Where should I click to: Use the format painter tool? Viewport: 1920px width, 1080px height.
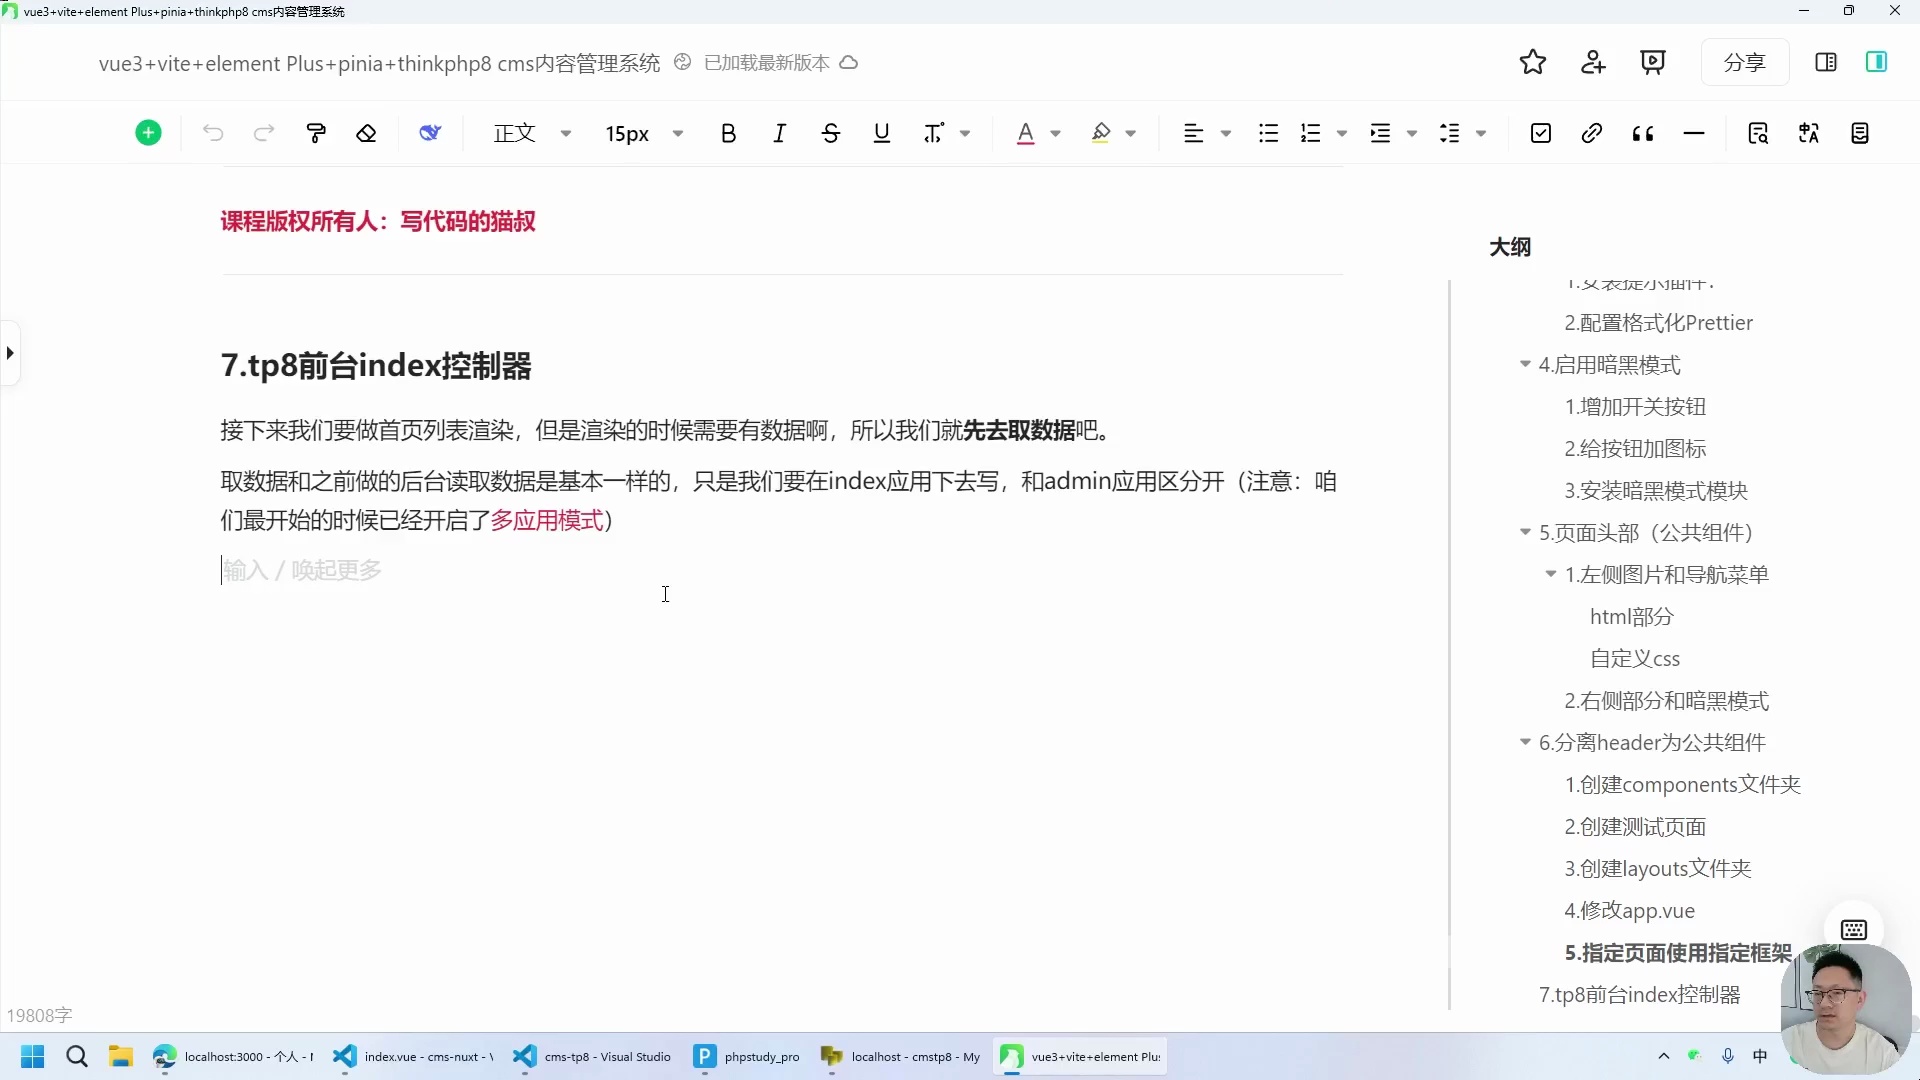coord(316,132)
